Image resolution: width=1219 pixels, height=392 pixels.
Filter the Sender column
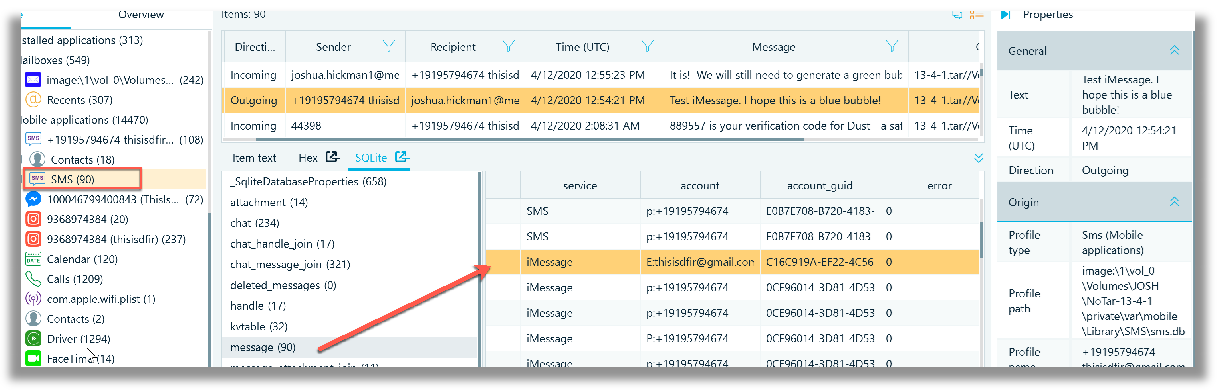(x=389, y=46)
